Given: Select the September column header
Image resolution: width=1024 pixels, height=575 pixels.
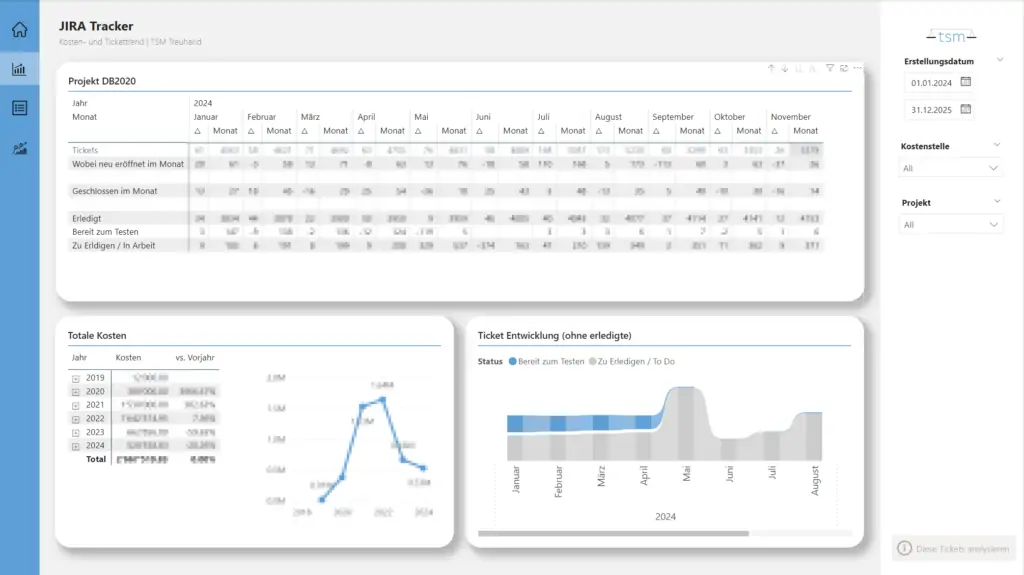Looking at the screenshot, I should point(673,117).
